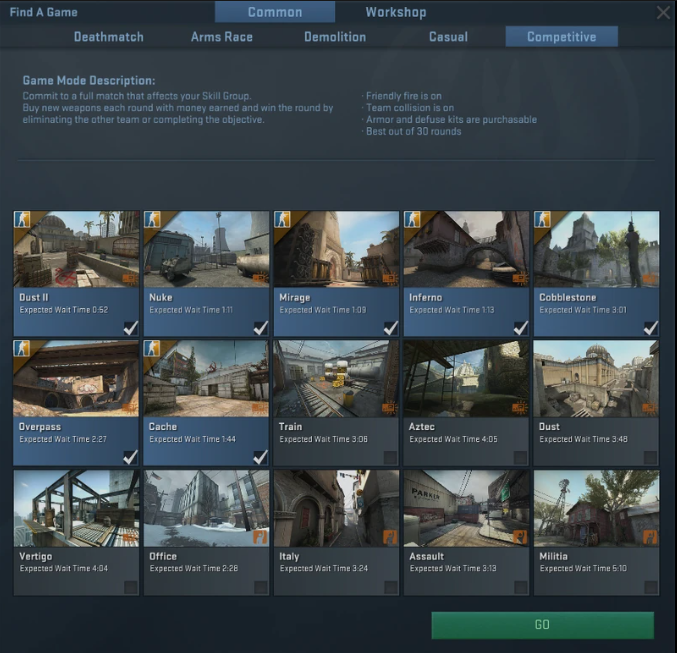Click bomb defusal icon on Mirage thumbnail
This screenshot has width=677, height=653.
[x=390, y=279]
